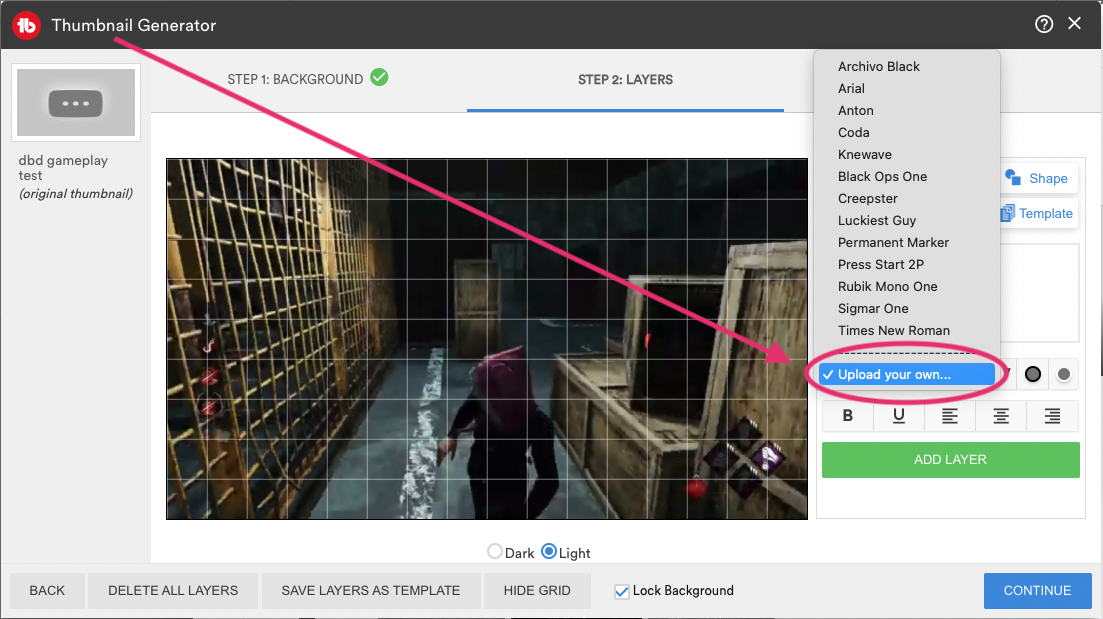The width and height of the screenshot is (1103, 619).
Task: Toggle underline text formatting
Action: coord(898,416)
